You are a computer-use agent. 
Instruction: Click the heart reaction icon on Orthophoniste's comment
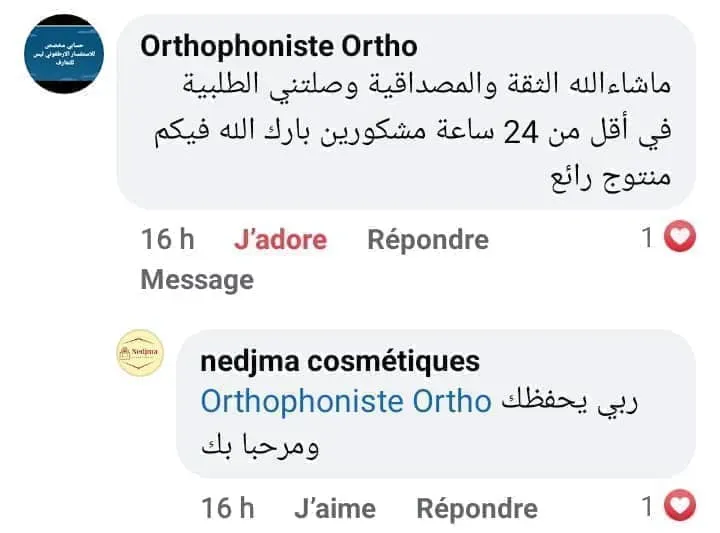point(680,236)
